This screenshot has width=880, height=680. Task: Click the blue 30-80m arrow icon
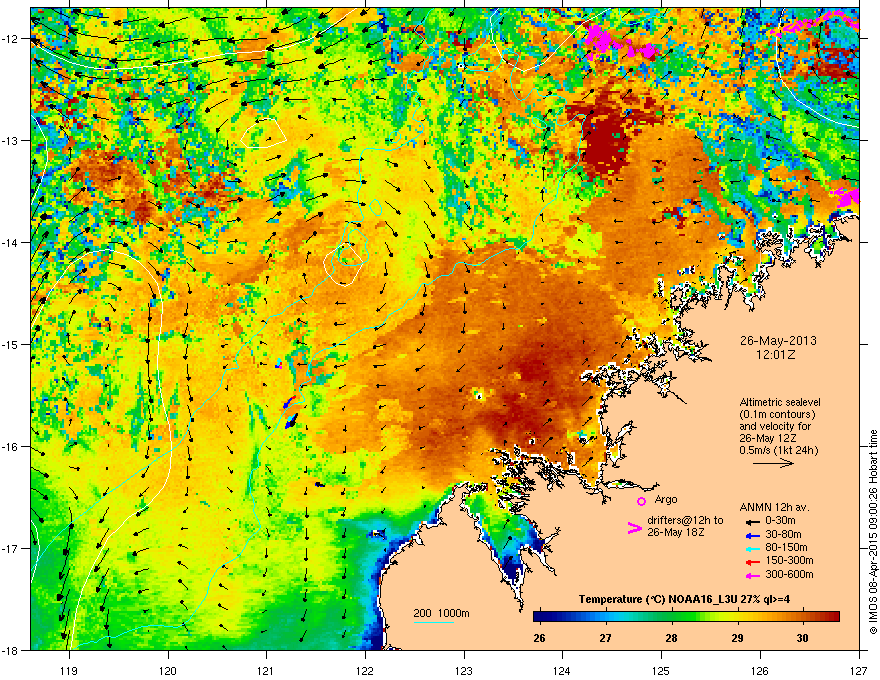point(753,535)
